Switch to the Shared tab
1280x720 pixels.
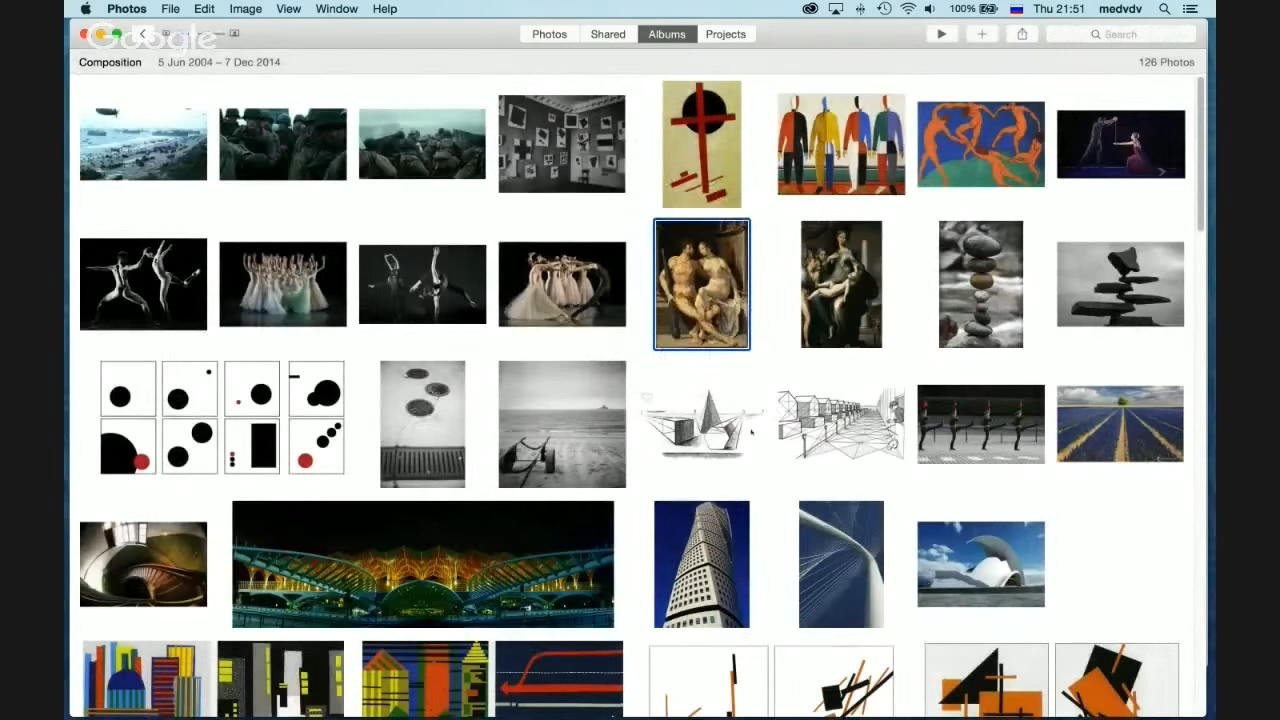(608, 34)
